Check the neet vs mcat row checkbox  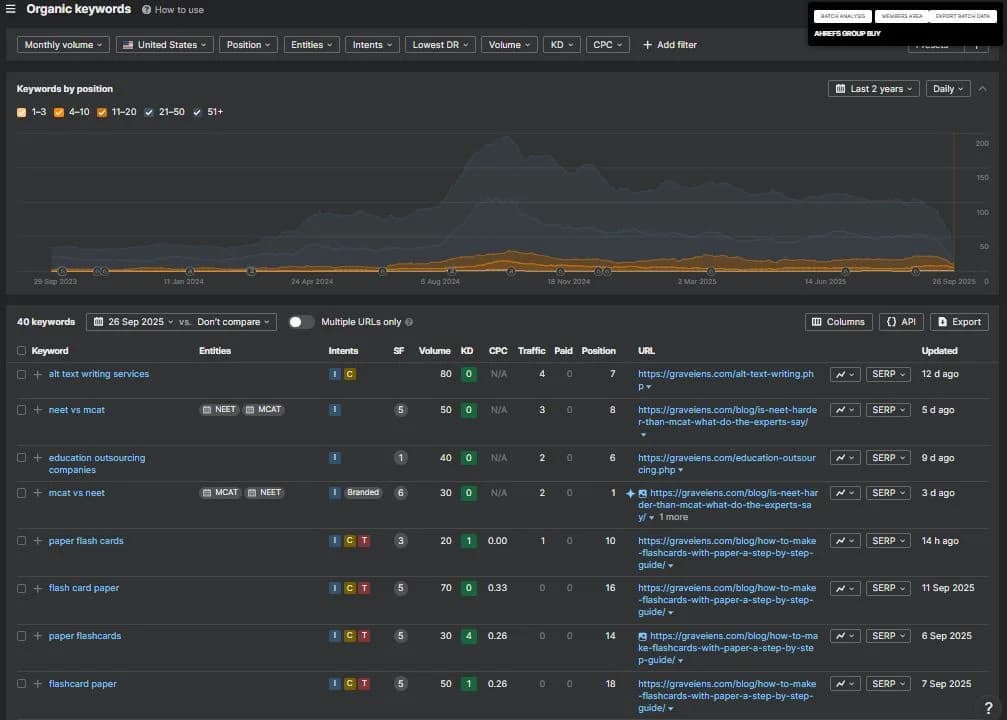coord(21,410)
